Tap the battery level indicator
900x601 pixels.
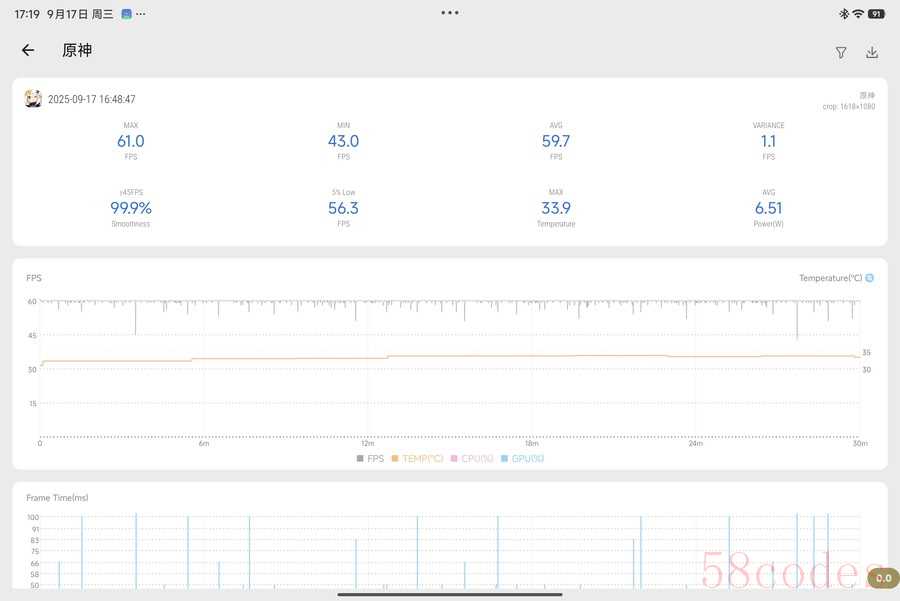click(x=876, y=14)
